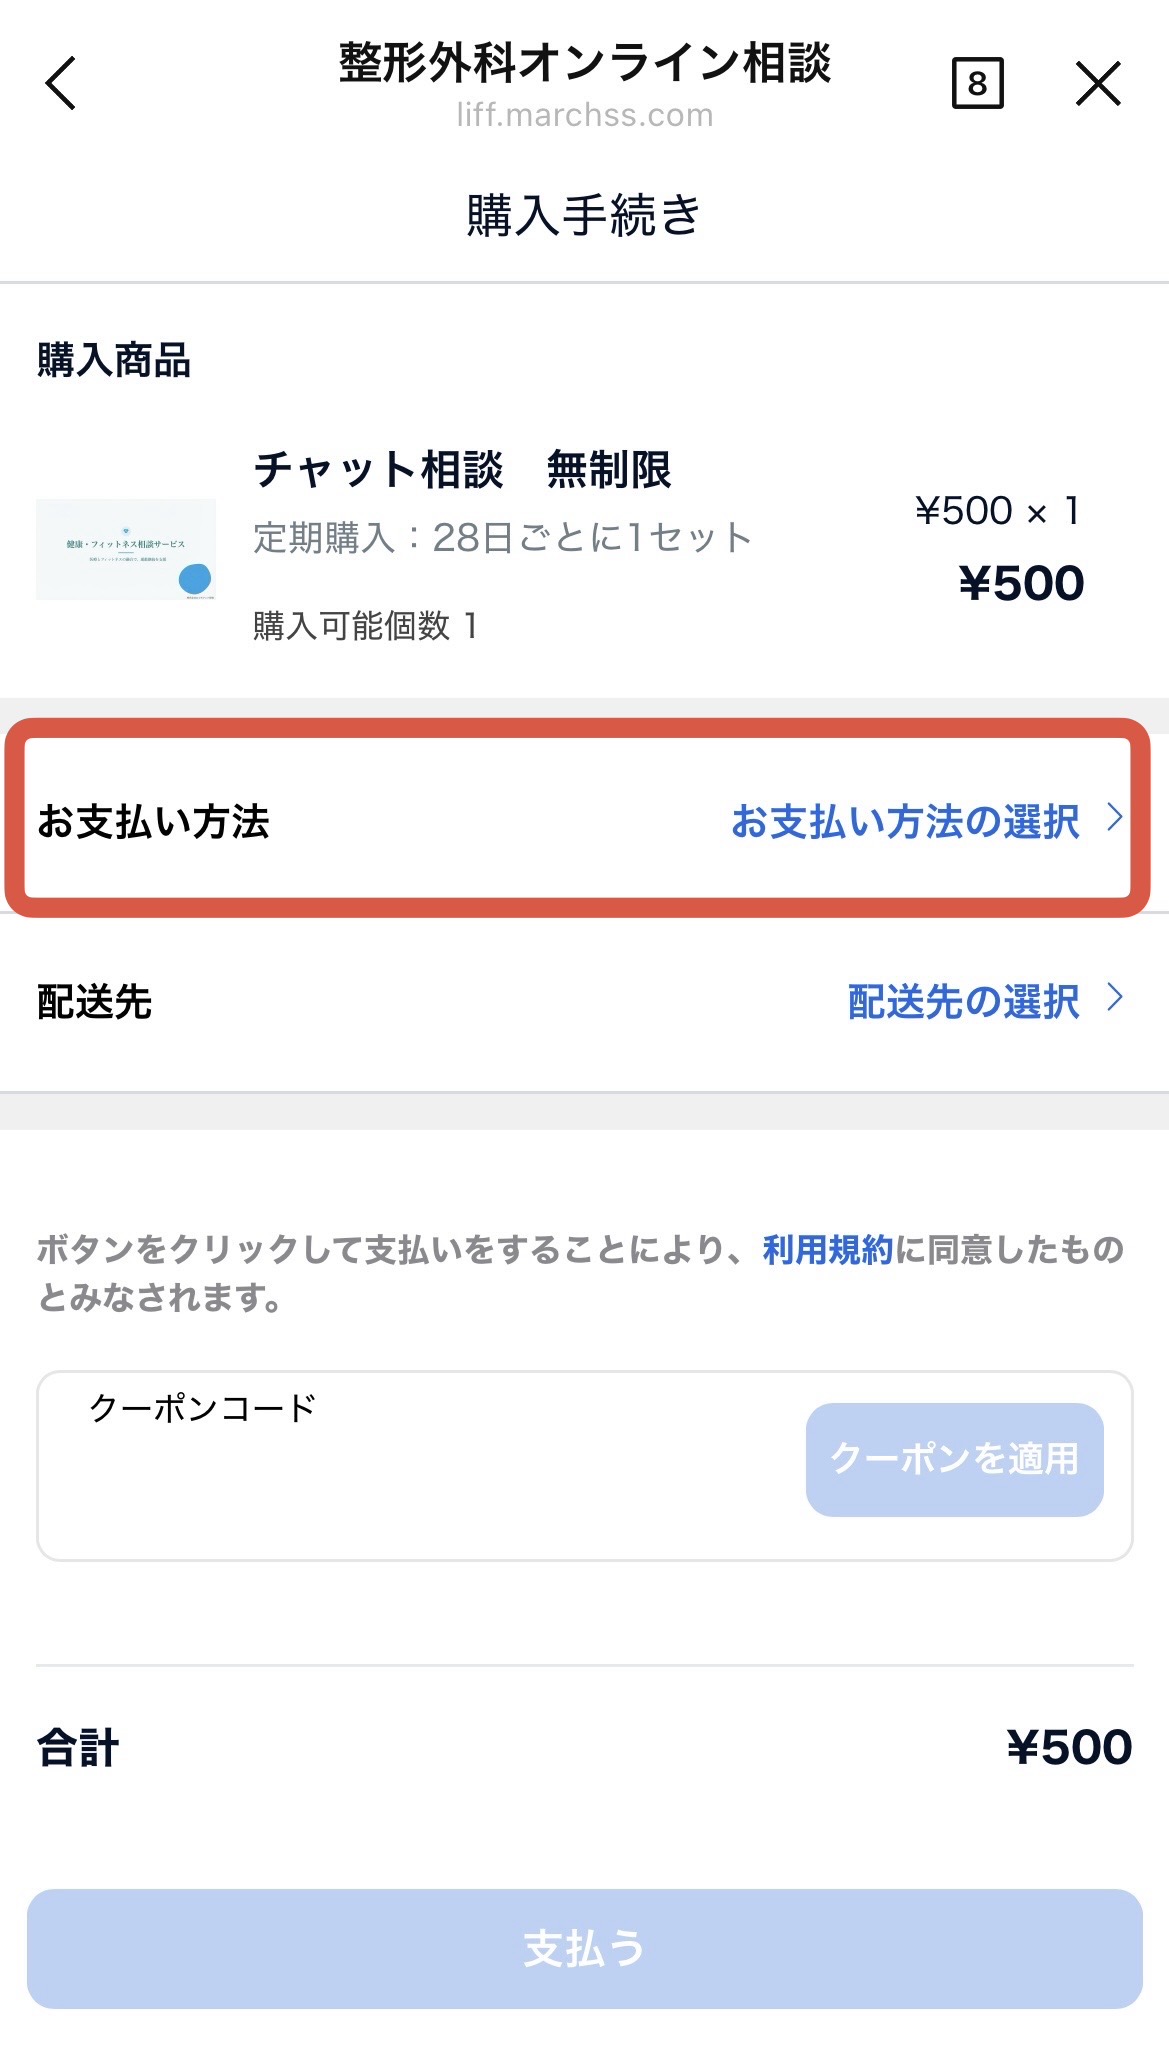Open the tab counter showing 8
Image resolution: width=1169 pixels, height=2067 pixels.
(x=977, y=83)
